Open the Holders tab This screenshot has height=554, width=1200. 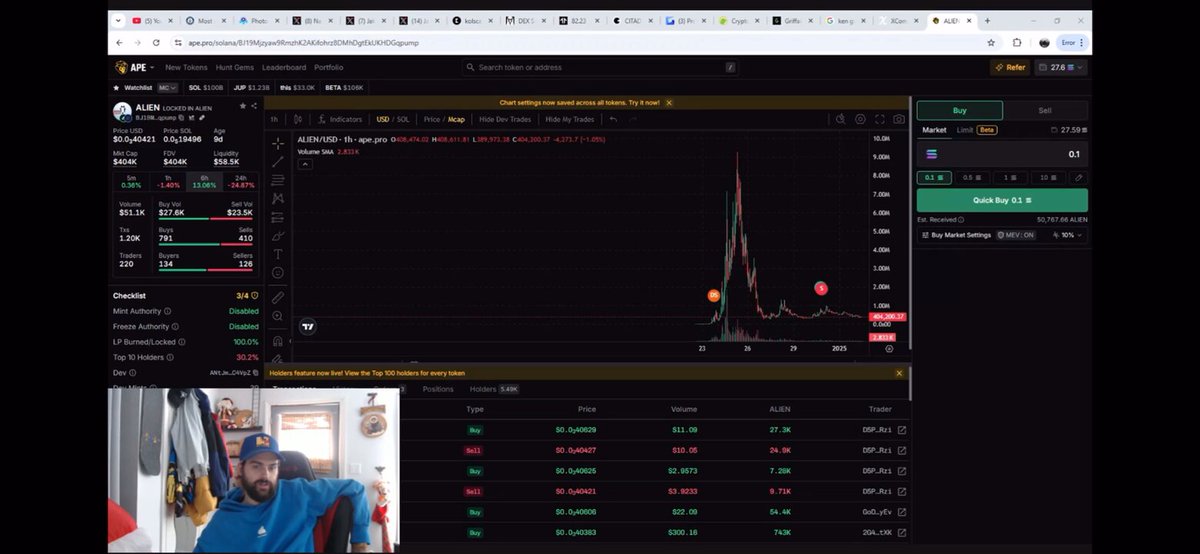point(494,389)
